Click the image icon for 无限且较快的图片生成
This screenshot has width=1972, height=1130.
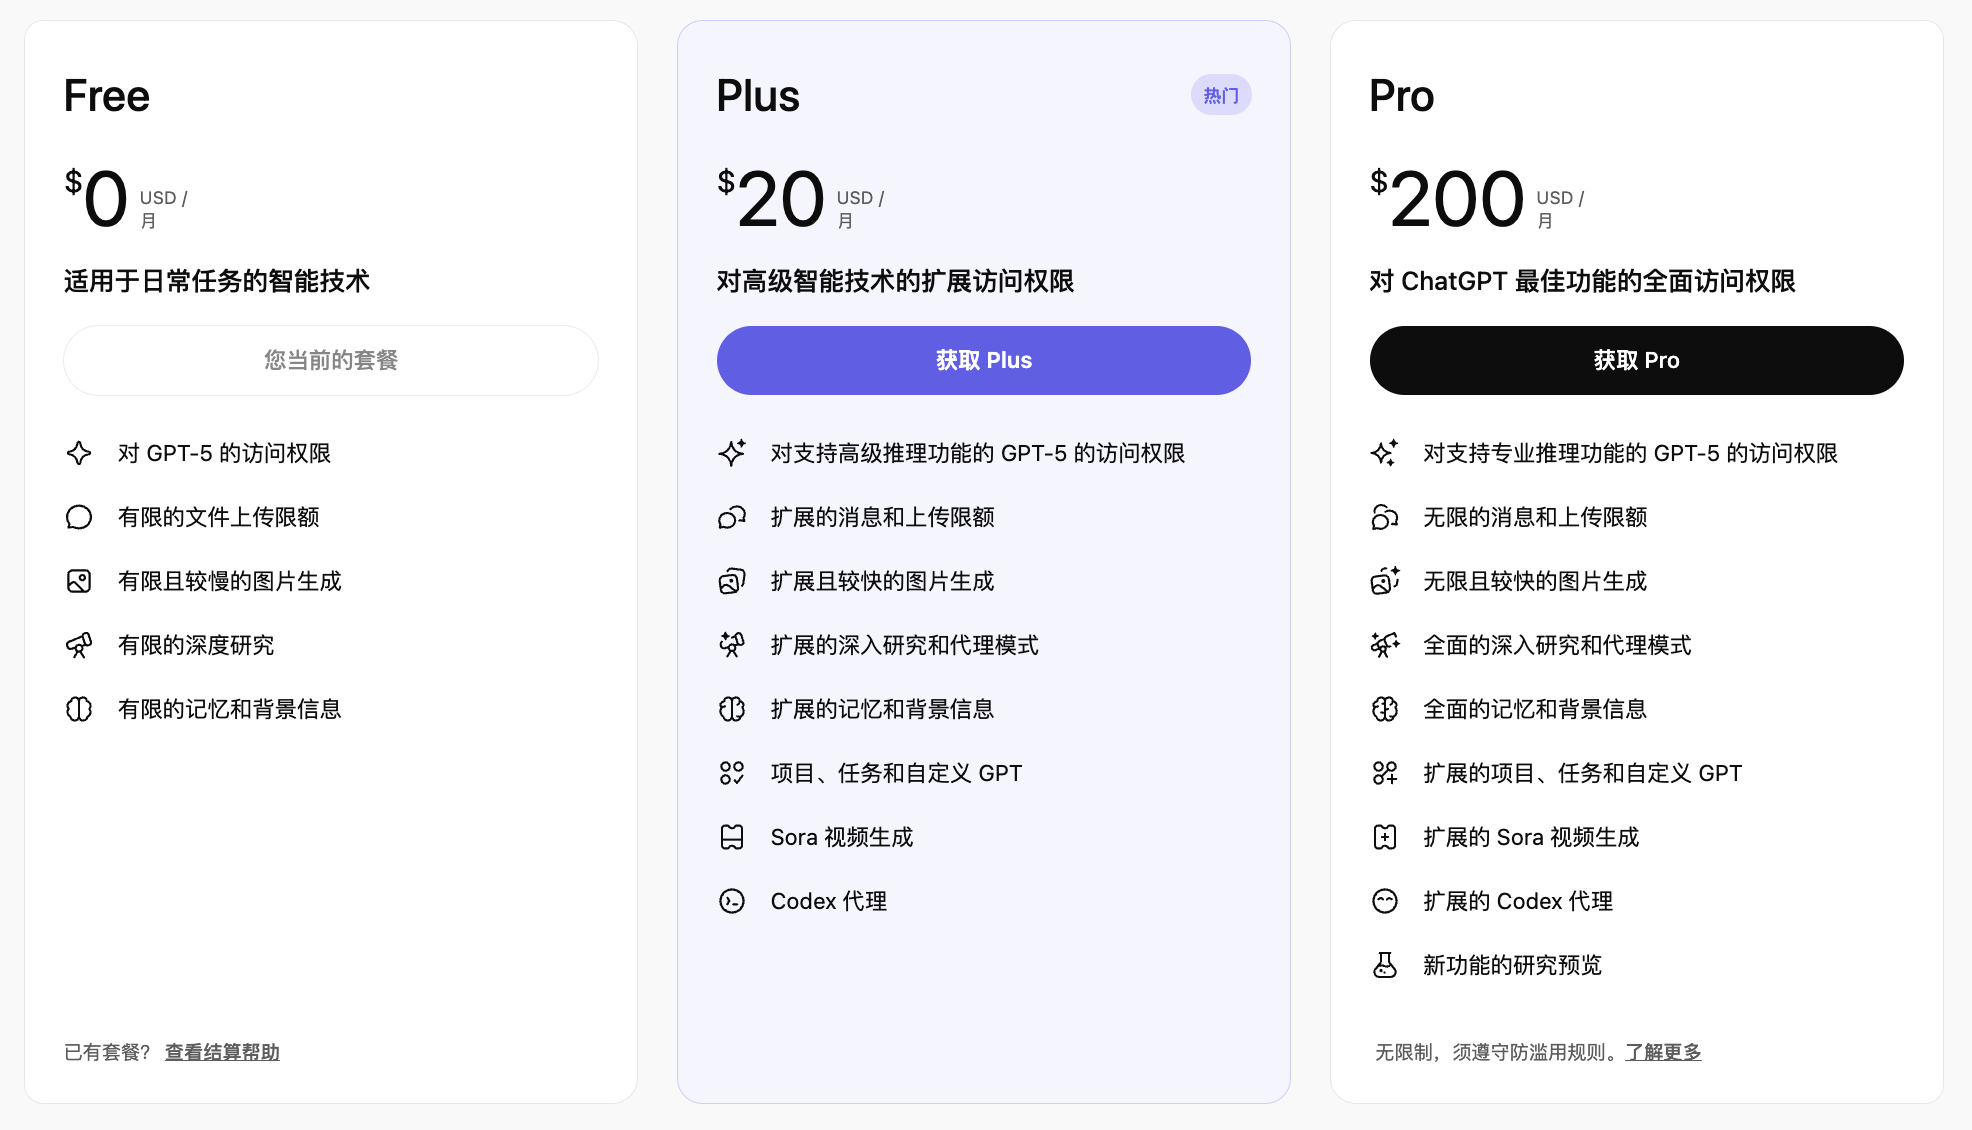click(x=1385, y=581)
